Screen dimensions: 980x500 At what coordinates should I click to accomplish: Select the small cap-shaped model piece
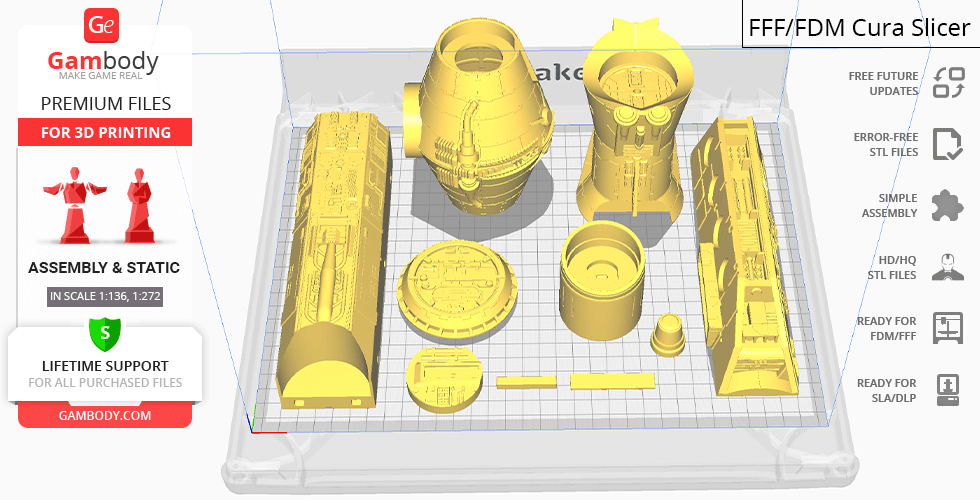(x=668, y=333)
